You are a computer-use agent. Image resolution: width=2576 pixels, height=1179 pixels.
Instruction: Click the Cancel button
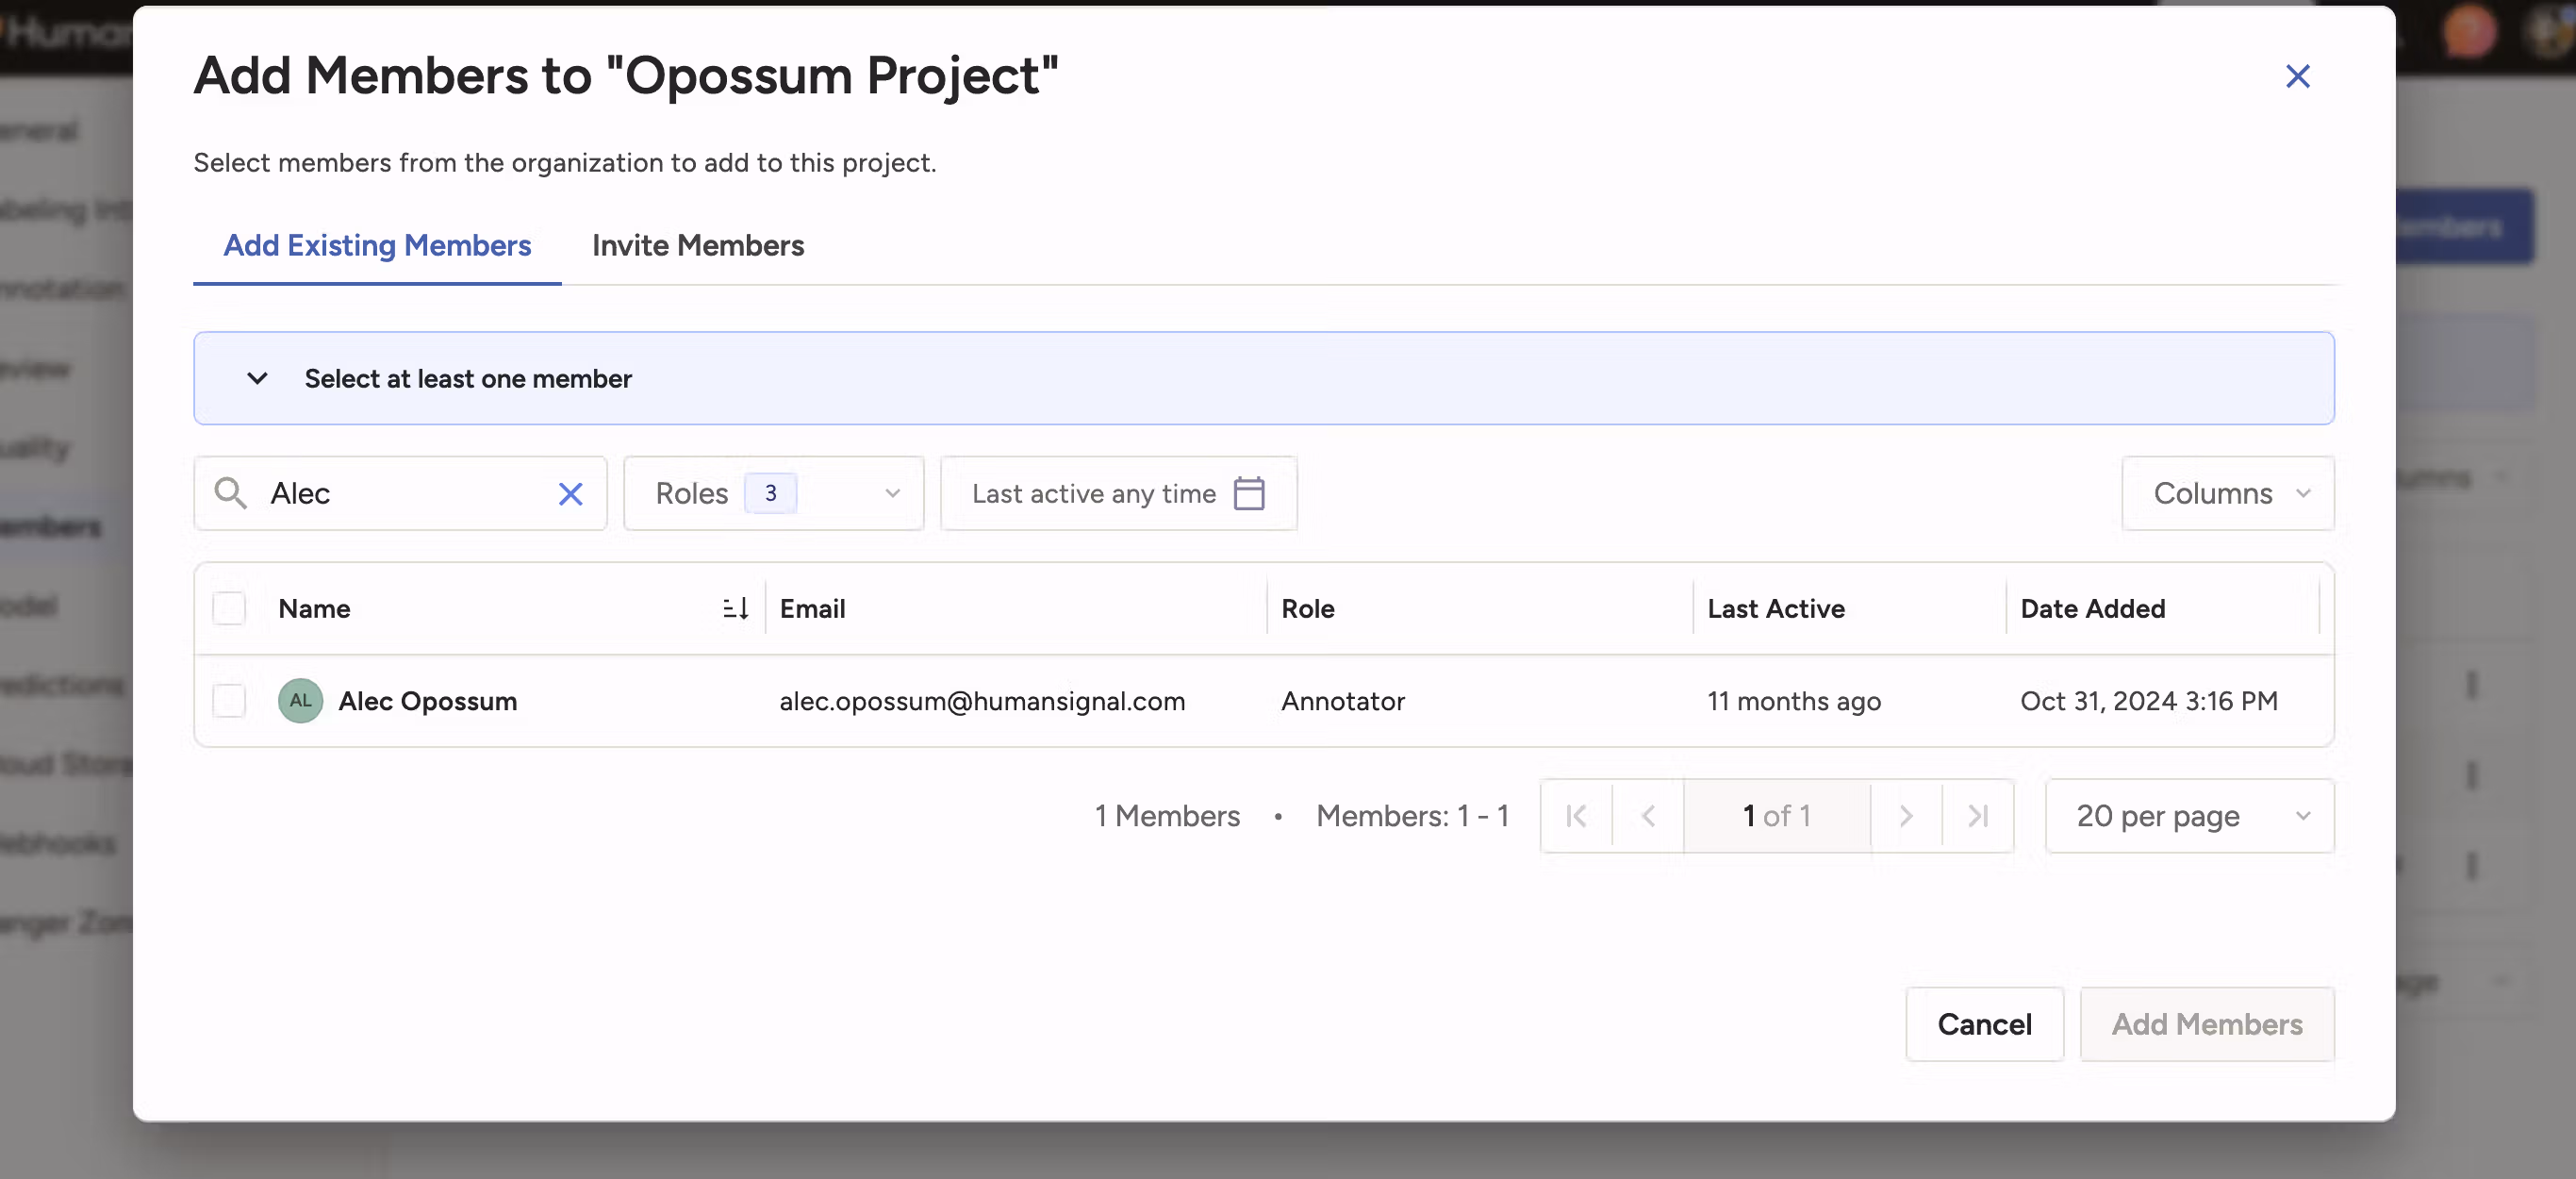pos(1984,1024)
